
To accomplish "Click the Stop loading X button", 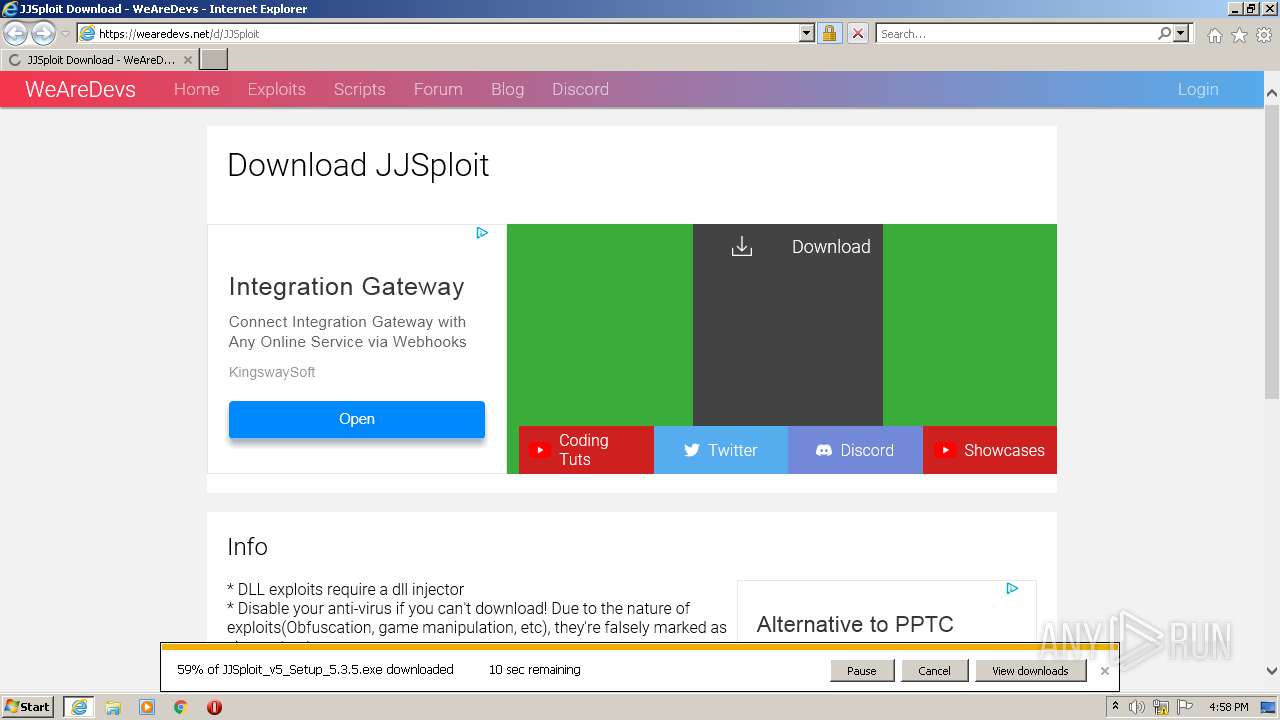I will tap(857, 33).
